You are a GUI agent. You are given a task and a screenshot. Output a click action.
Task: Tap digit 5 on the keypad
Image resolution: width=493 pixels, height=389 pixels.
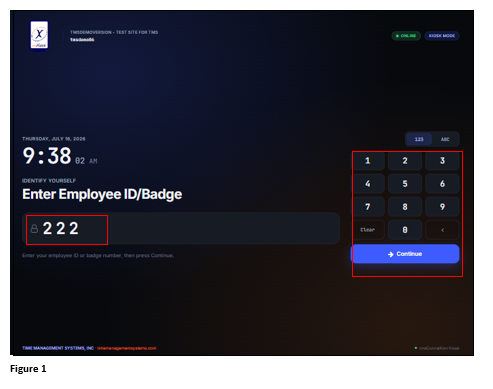[x=405, y=184]
